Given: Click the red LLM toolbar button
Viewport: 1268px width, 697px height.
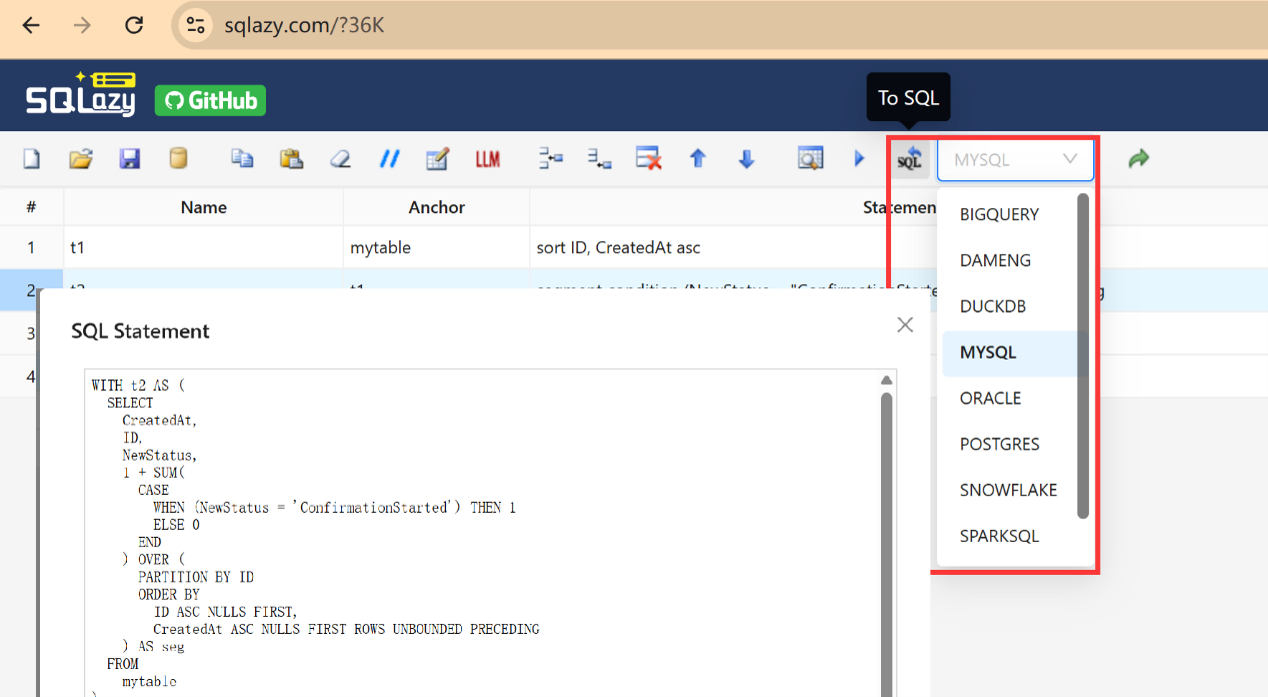Looking at the screenshot, I should [487, 159].
